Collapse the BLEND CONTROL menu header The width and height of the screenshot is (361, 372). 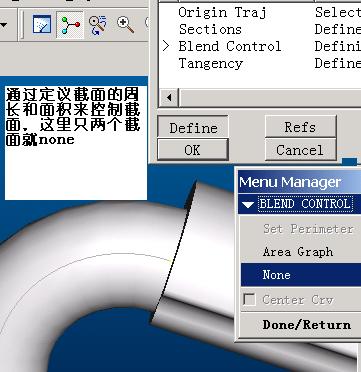[299, 204]
